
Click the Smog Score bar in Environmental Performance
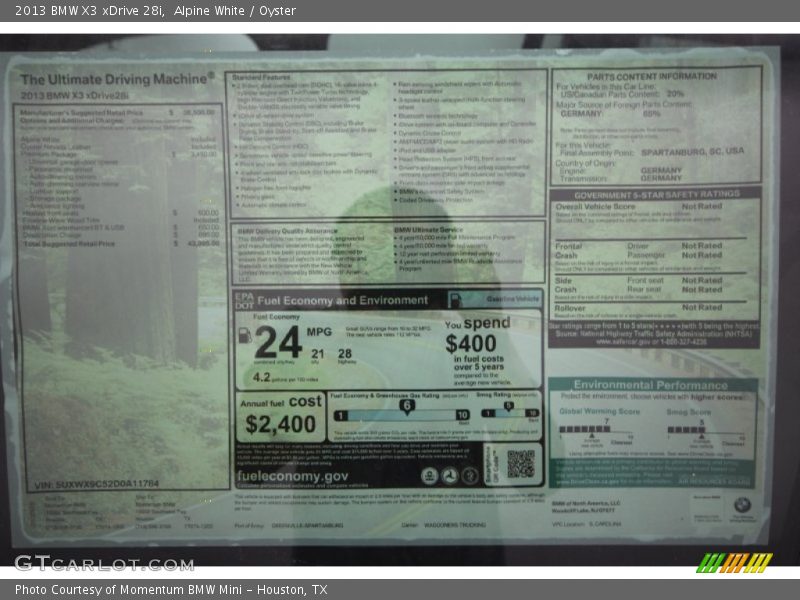(686, 430)
